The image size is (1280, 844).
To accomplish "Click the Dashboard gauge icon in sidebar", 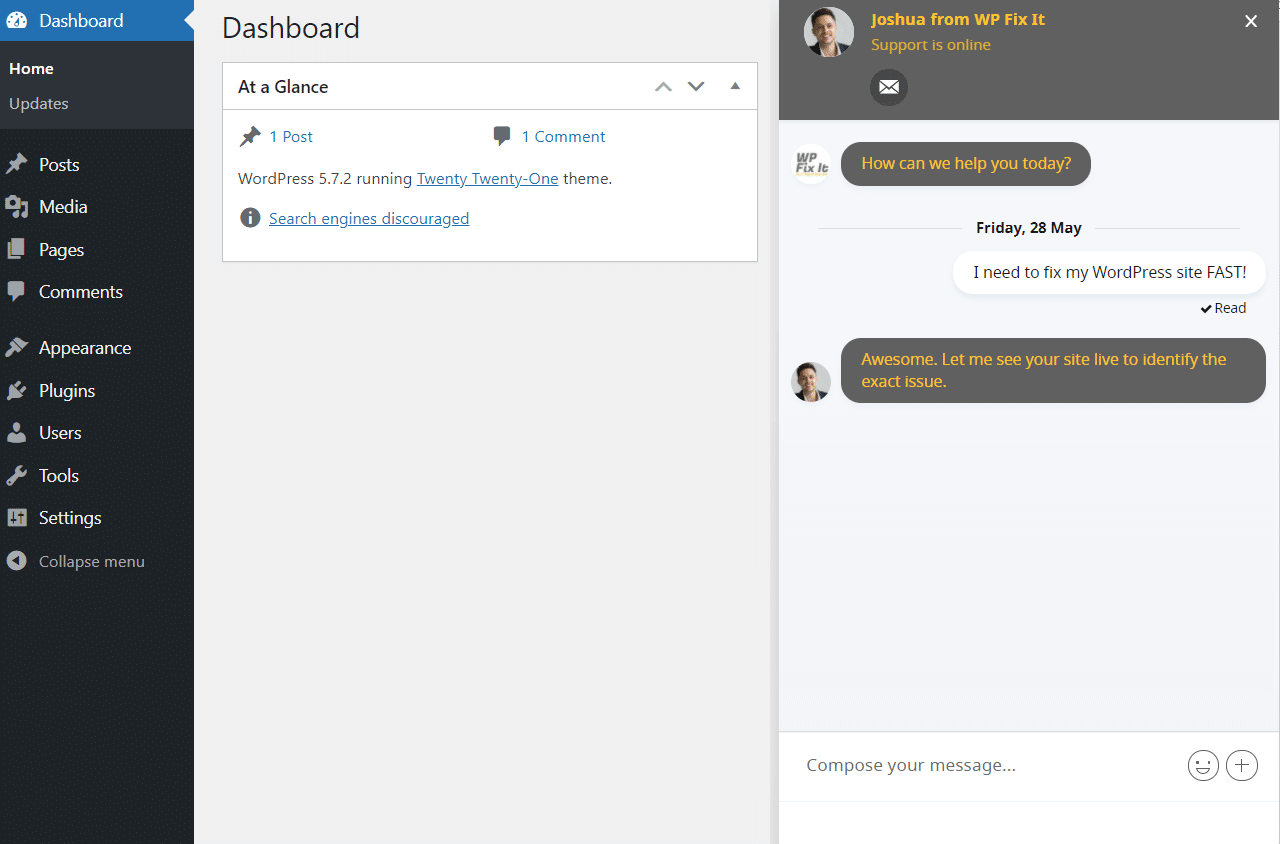I will pos(17,20).
